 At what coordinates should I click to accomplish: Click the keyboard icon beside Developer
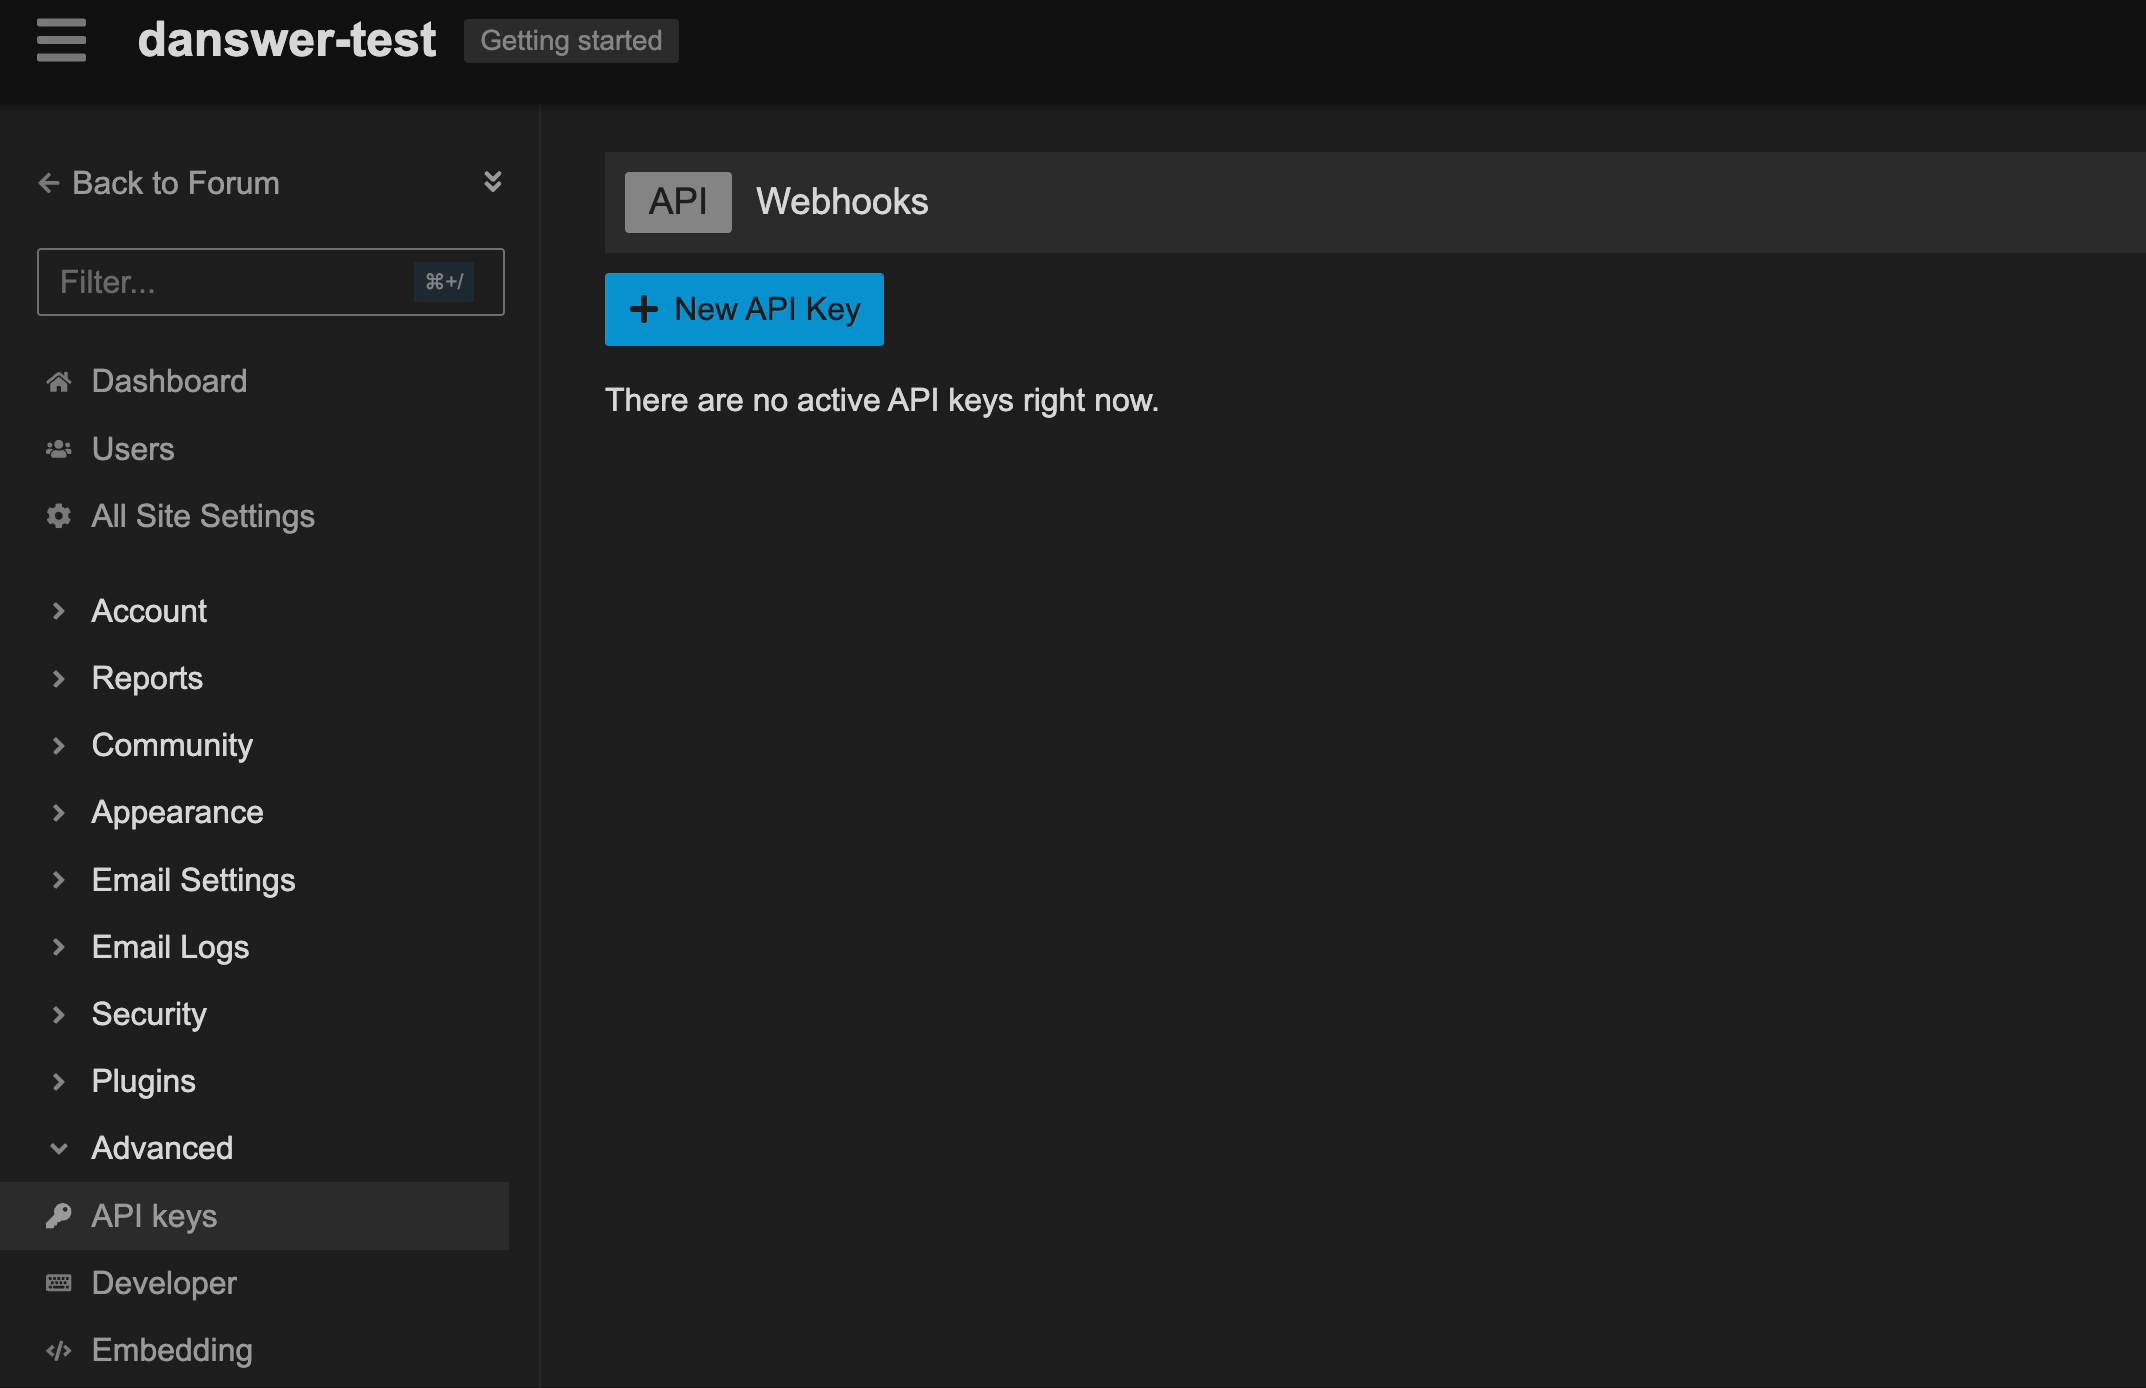click(x=58, y=1283)
